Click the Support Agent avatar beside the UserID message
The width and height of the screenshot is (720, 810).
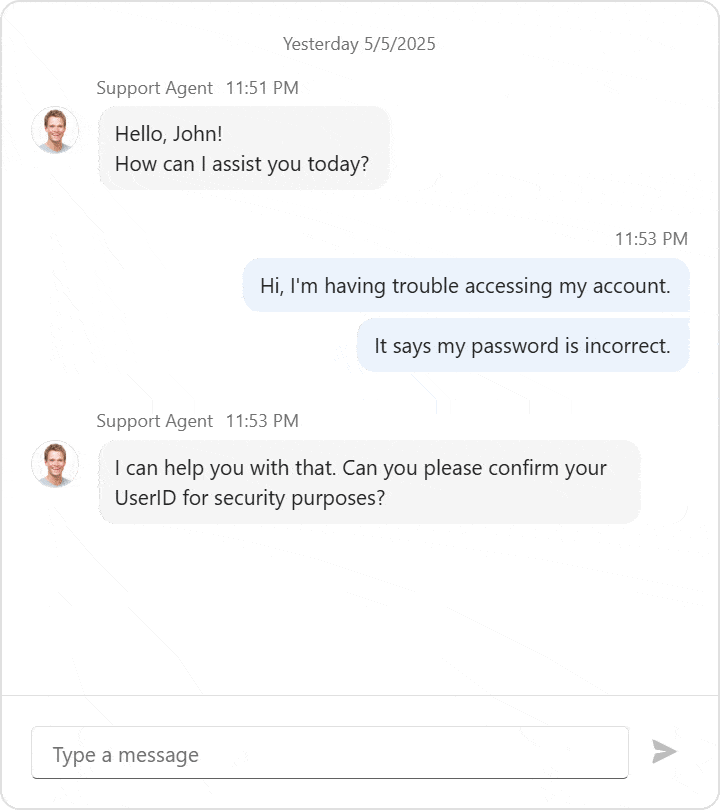(56, 464)
